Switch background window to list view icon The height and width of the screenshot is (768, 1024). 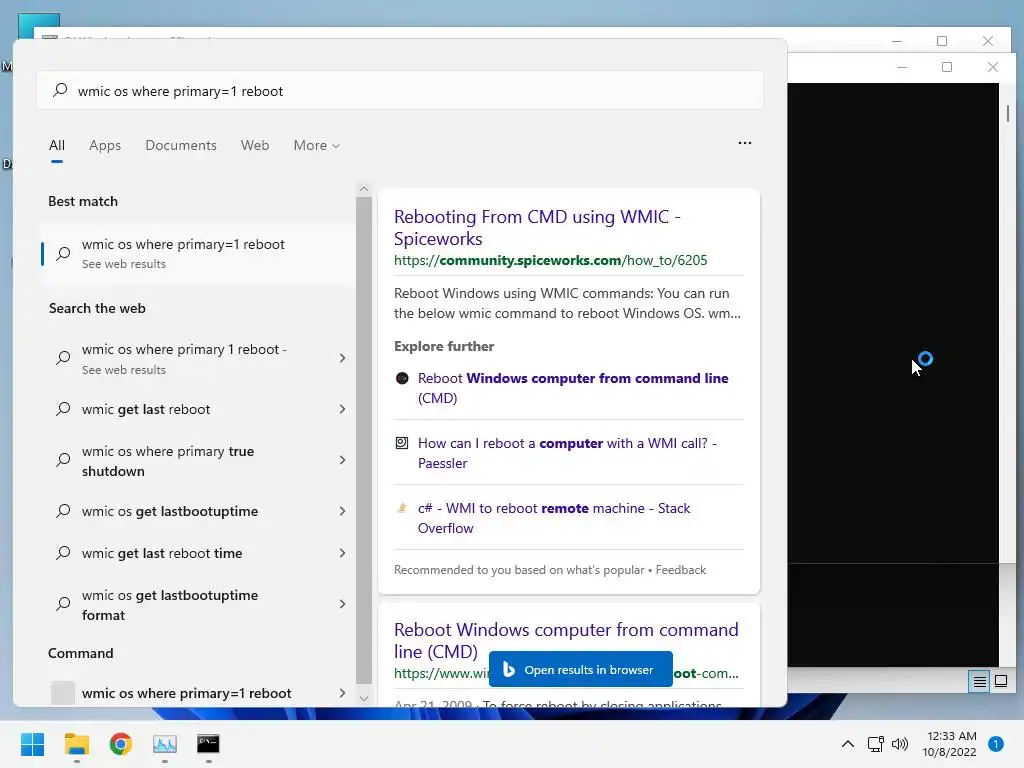point(979,682)
